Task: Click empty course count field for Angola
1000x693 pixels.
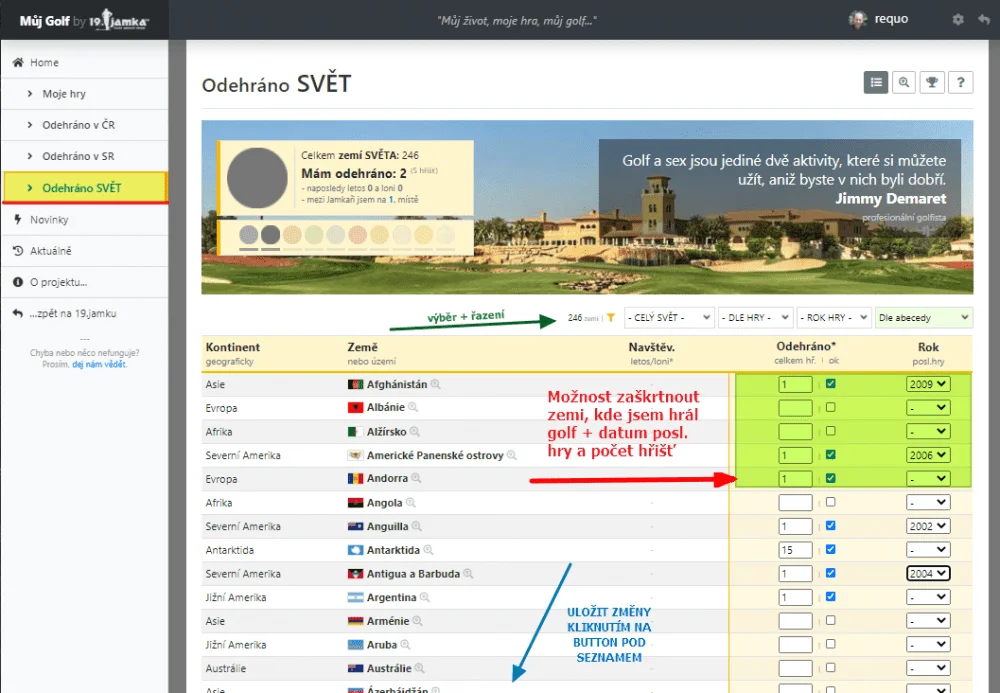Action: 795,502
